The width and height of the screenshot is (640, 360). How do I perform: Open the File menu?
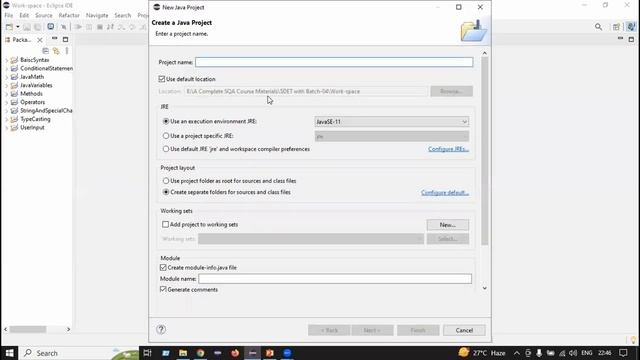click(9, 15)
